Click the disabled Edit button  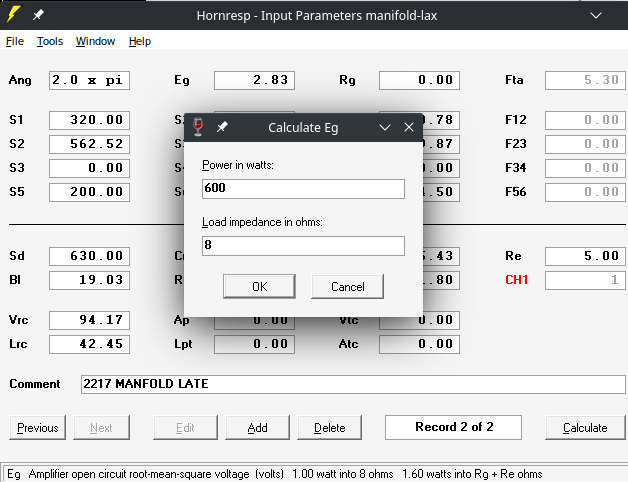pyautogui.click(x=185, y=428)
